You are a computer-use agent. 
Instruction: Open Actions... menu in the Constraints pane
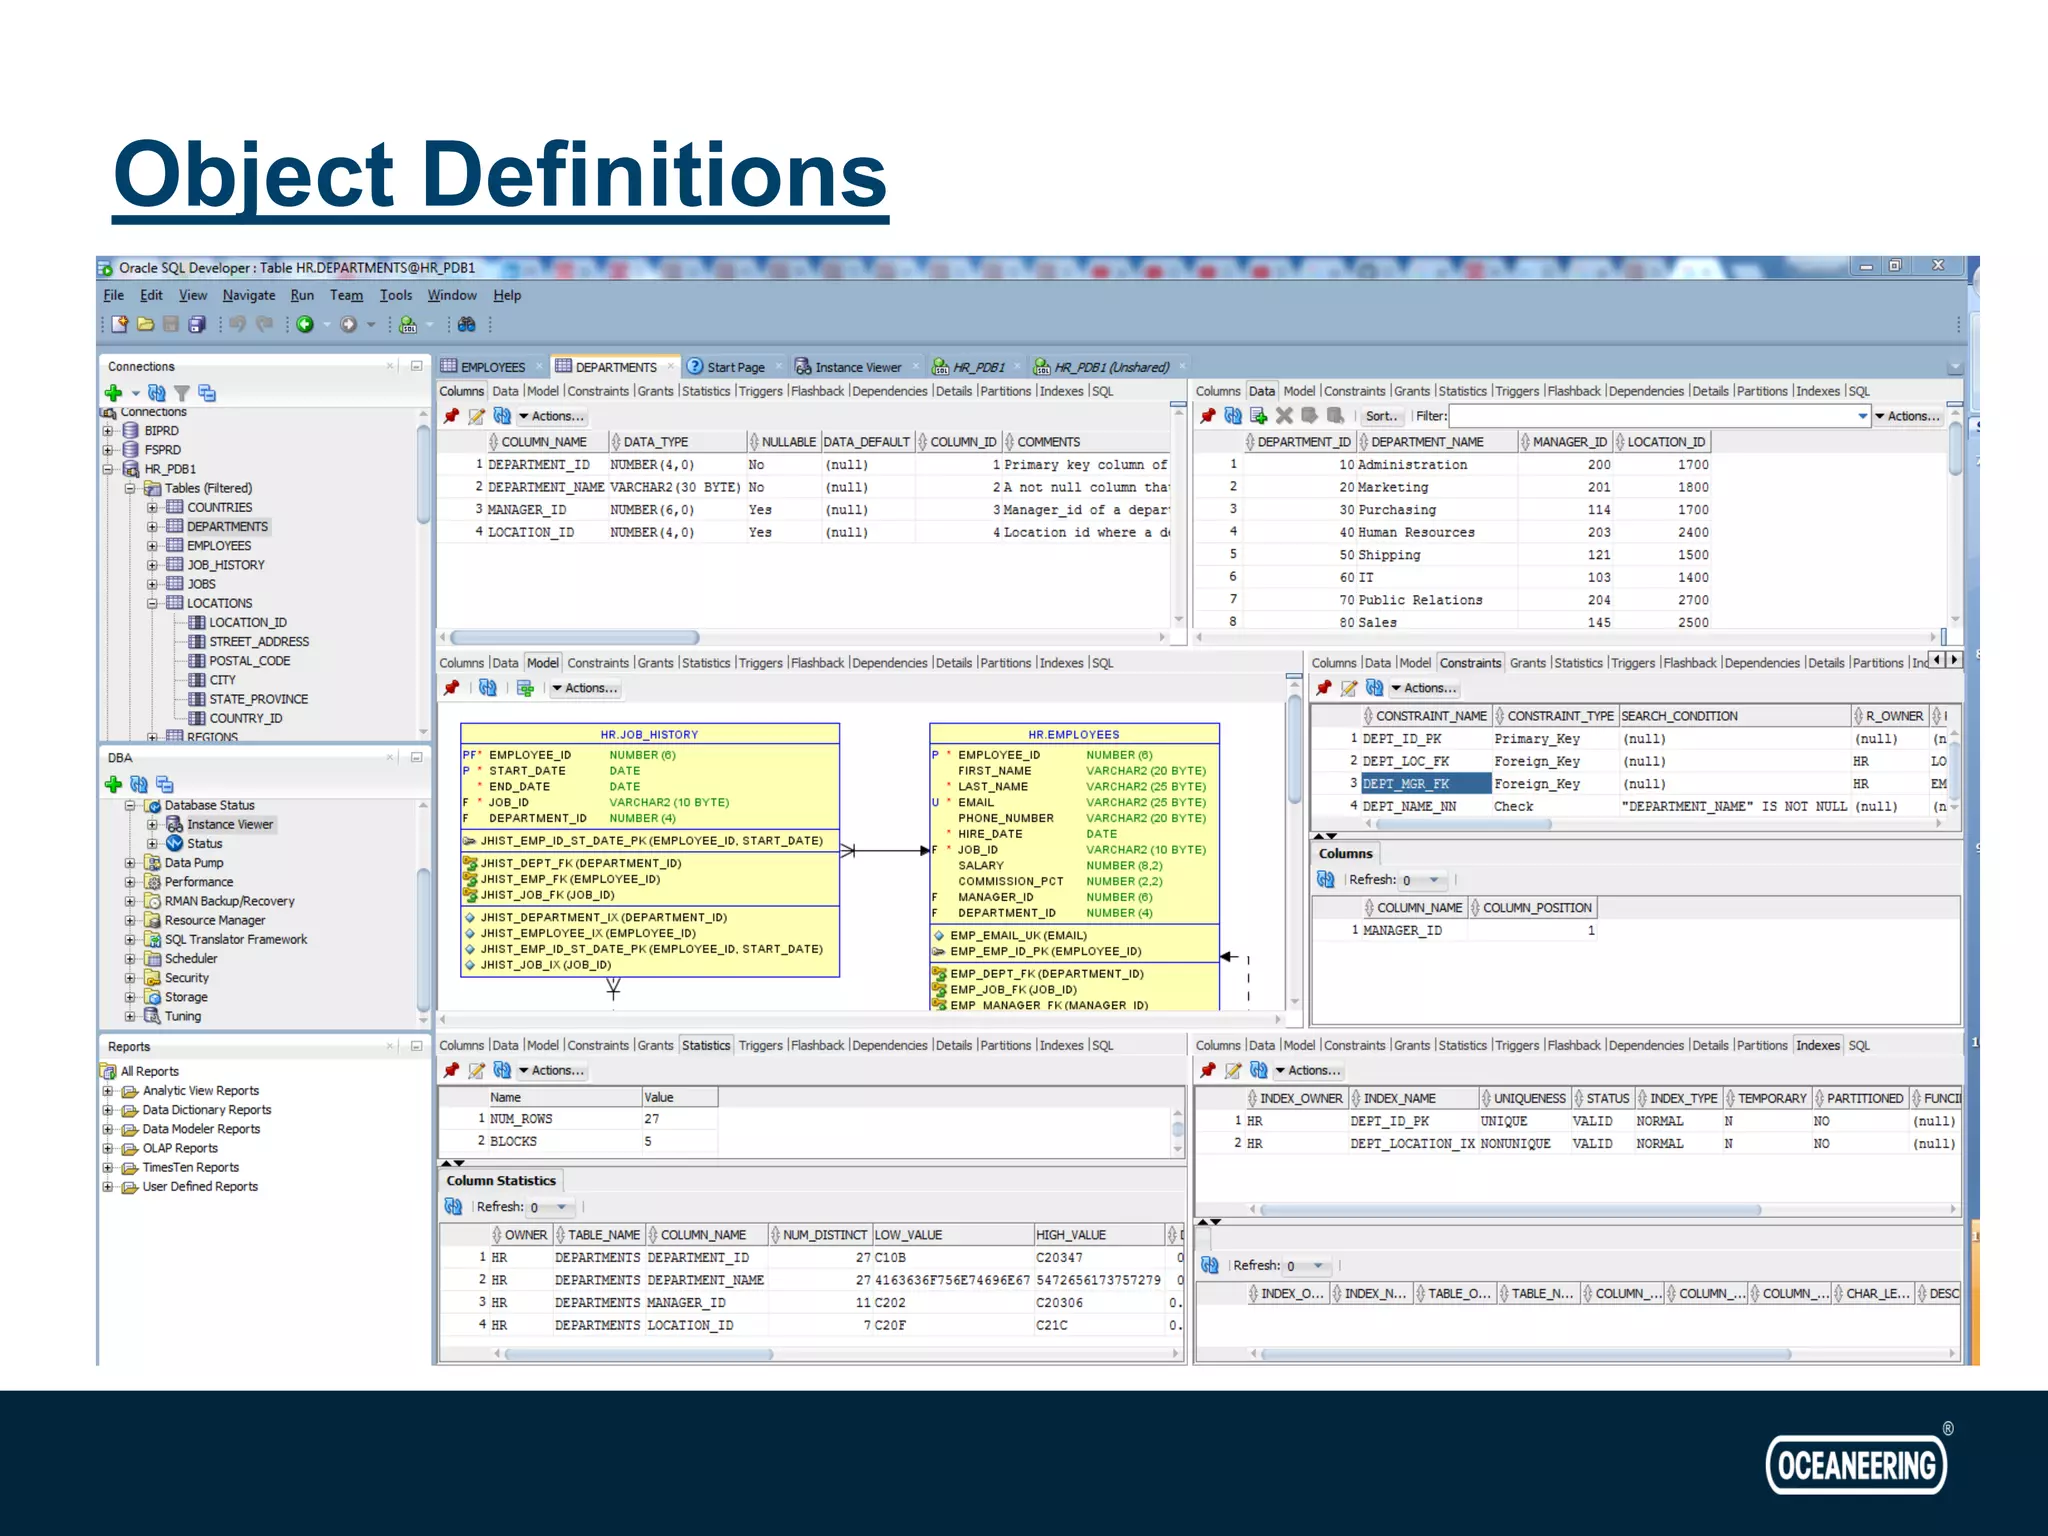point(1425,688)
